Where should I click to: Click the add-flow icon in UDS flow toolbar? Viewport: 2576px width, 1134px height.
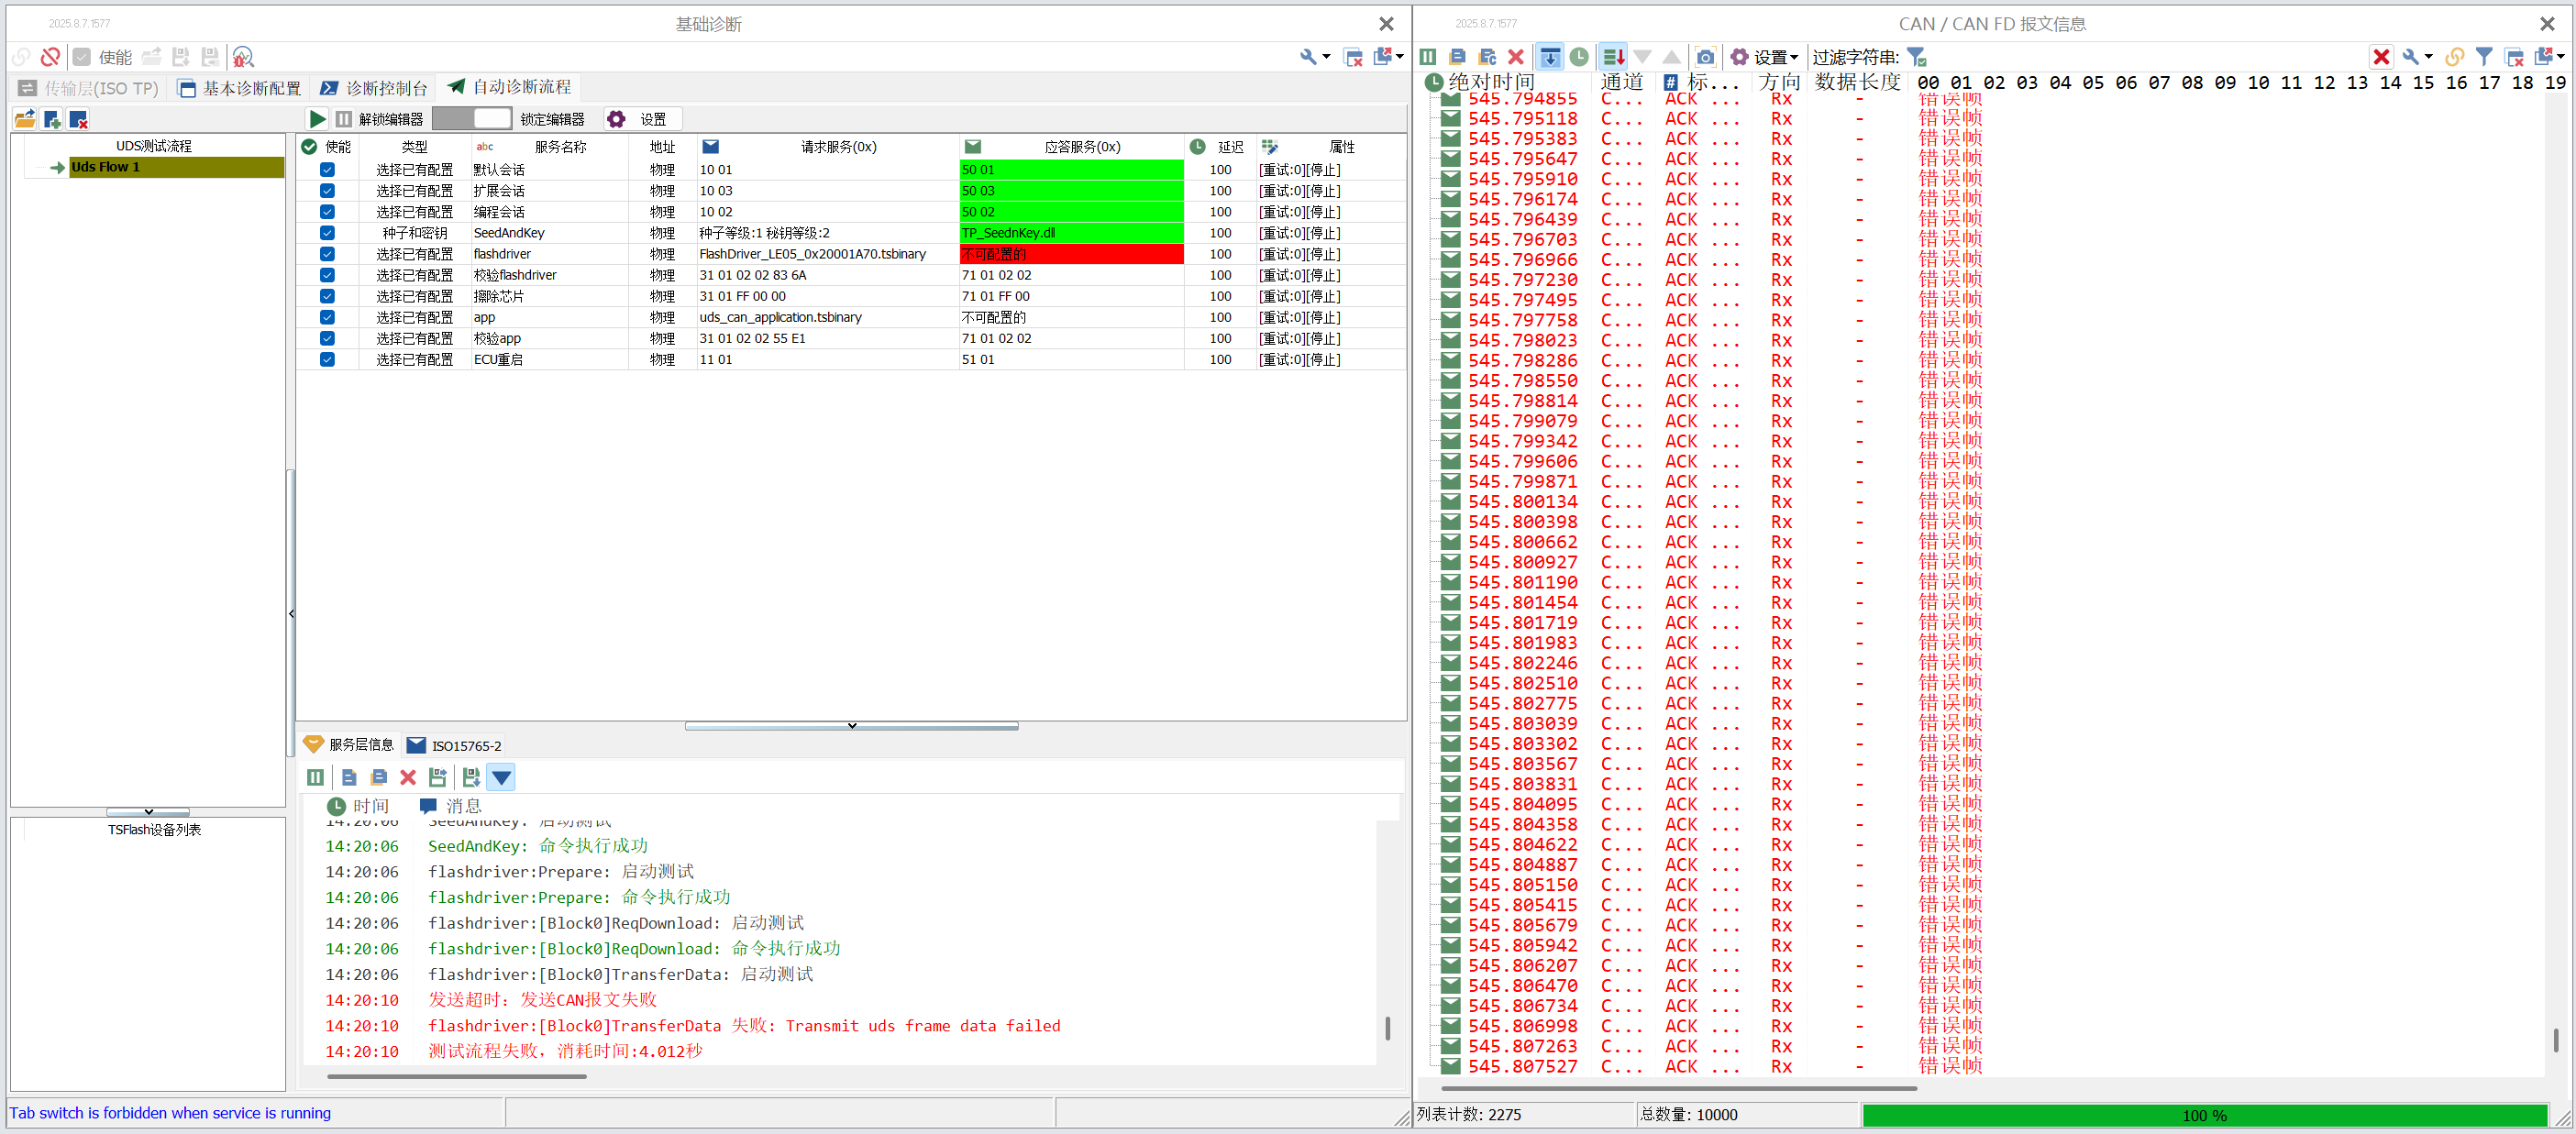point(52,120)
